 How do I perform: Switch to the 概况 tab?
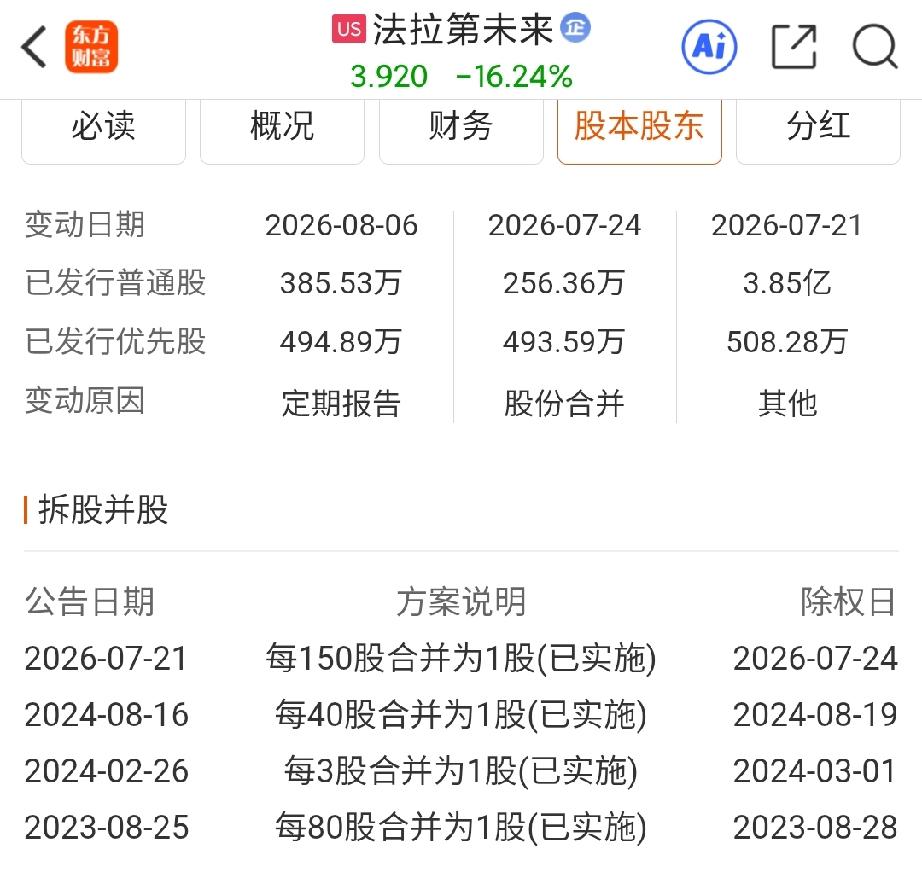[x=282, y=126]
